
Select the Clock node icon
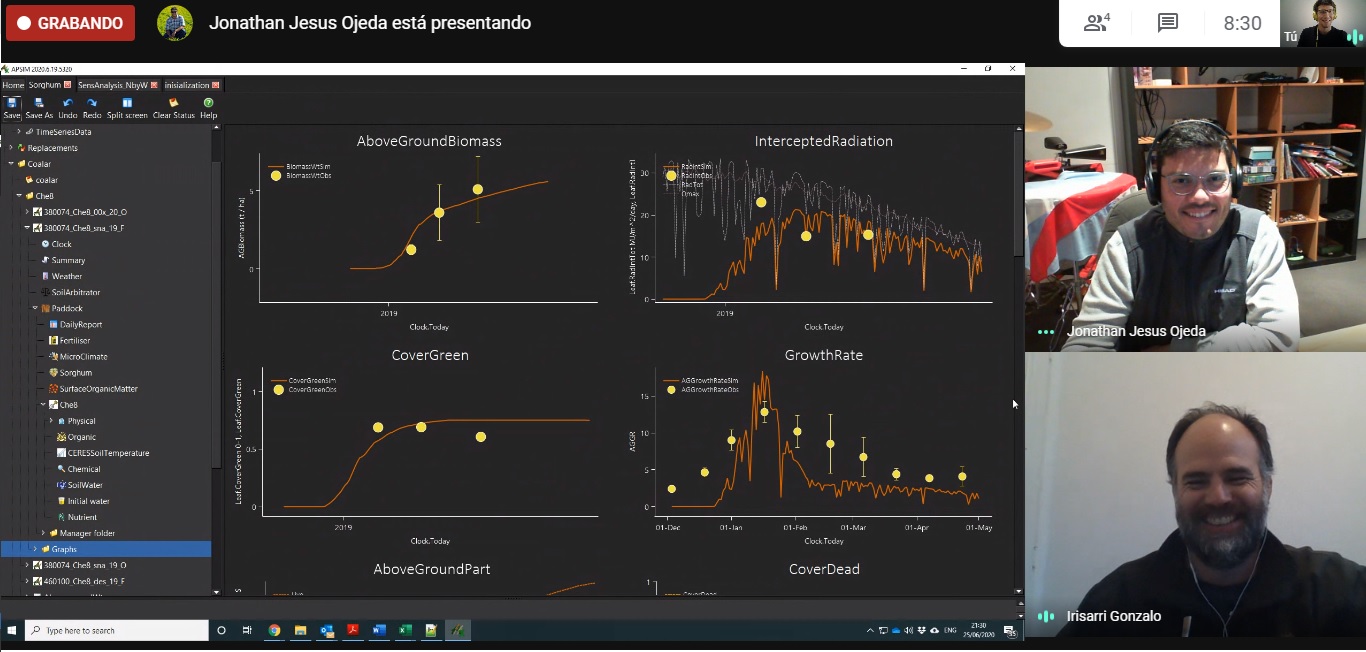point(45,244)
